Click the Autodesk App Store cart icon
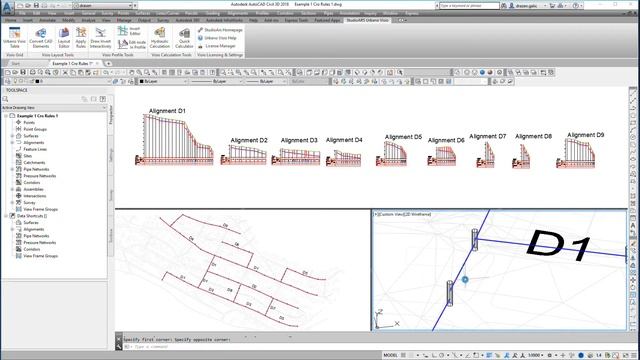The image size is (640, 360). click(x=552, y=6)
